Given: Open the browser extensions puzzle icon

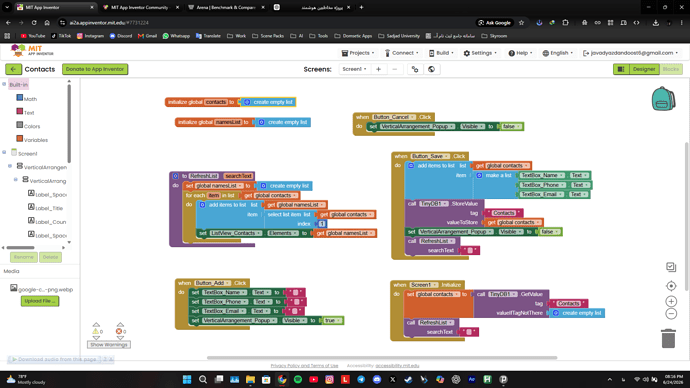Looking at the screenshot, I should (565, 22).
